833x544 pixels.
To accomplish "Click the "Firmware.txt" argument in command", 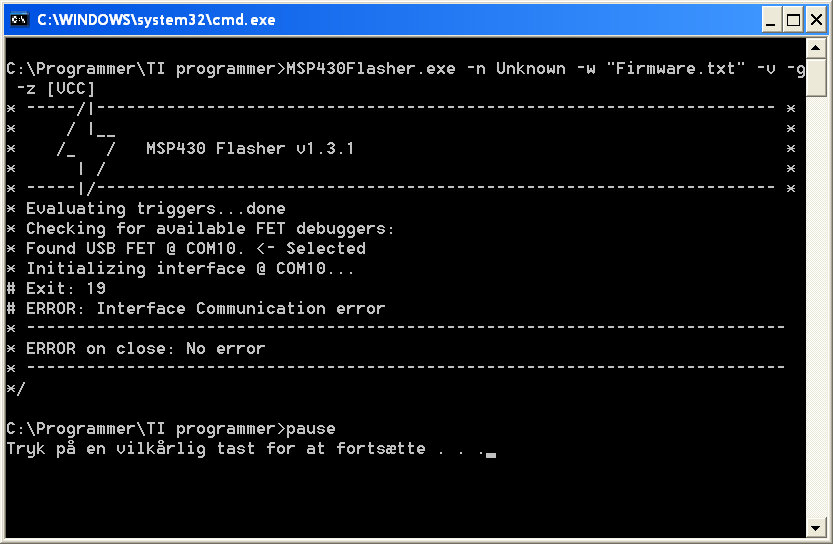I will pos(675,69).
